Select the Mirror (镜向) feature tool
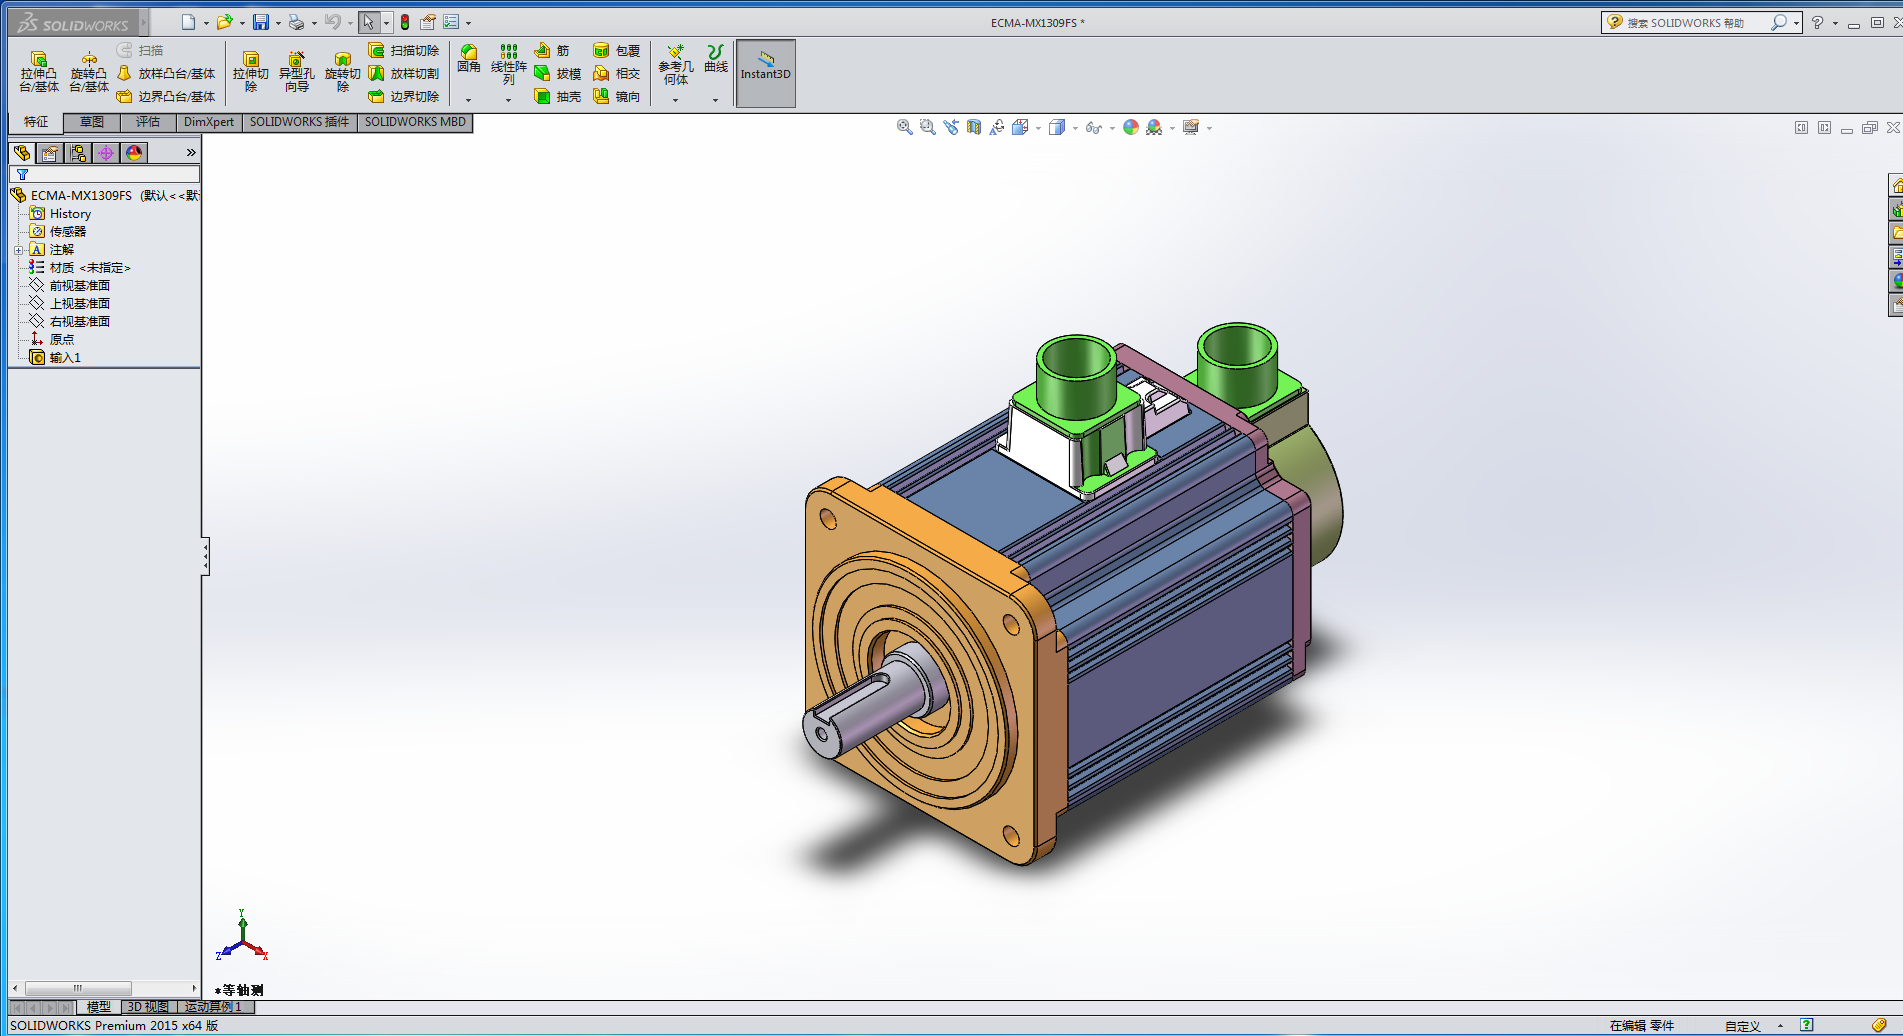The image size is (1903, 1036). [x=602, y=97]
